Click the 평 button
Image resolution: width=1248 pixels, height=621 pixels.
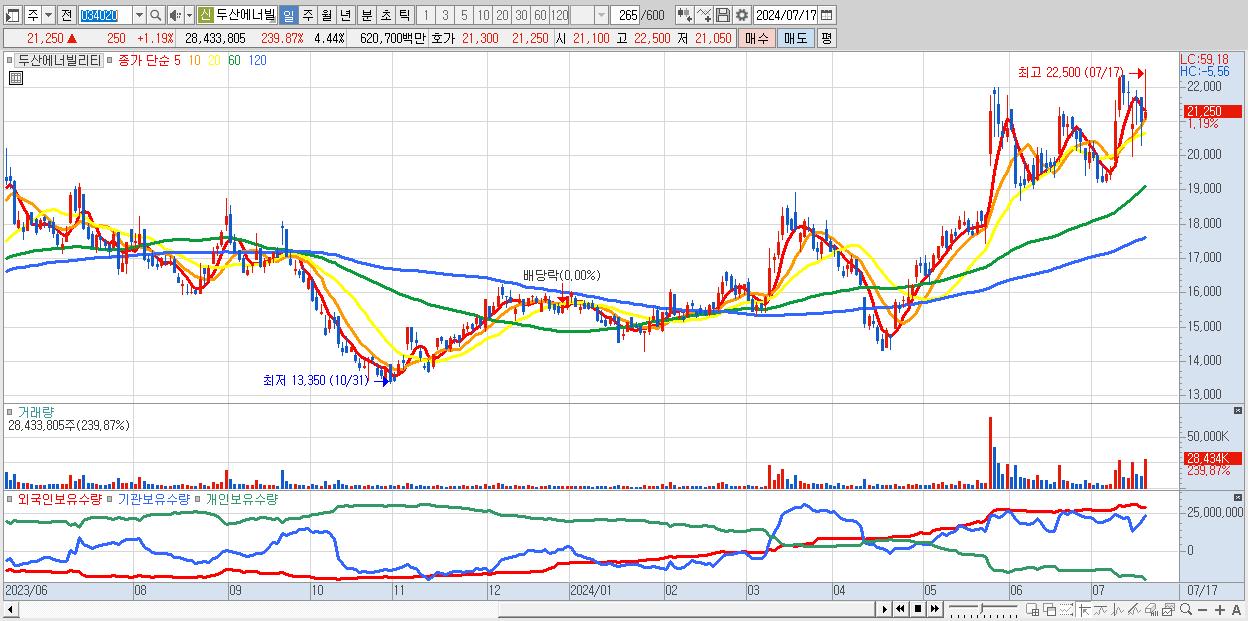pos(826,38)
